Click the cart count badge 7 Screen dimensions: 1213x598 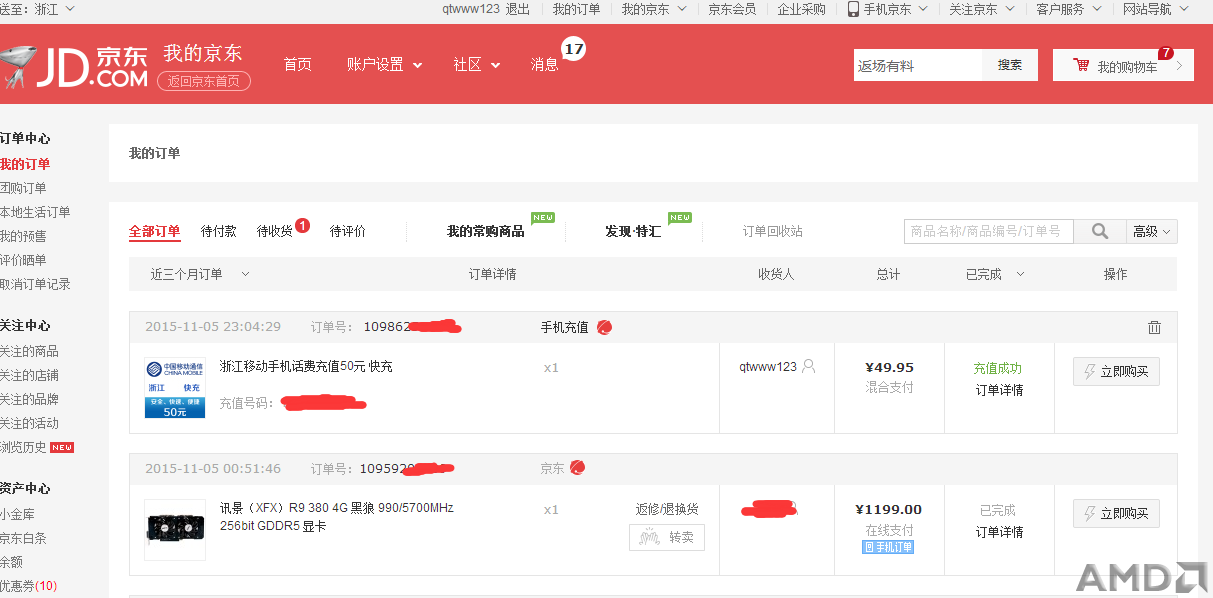[1166, 53]
